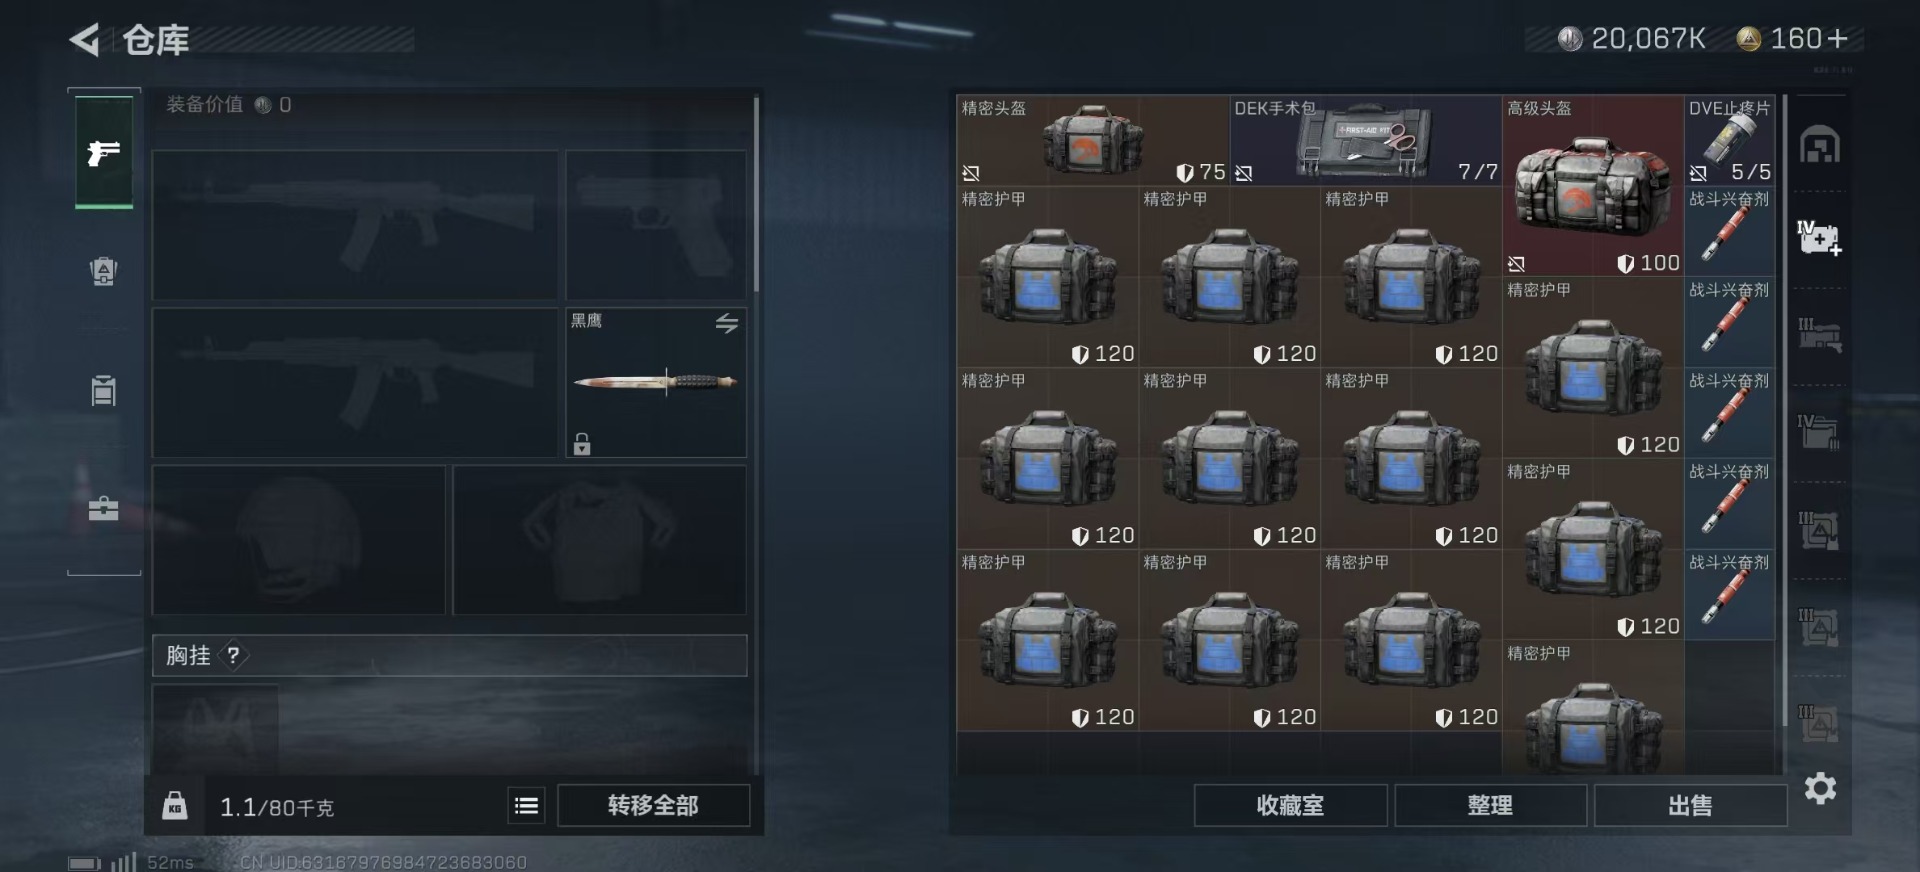
Task: Select the weapons pistol tab in sidebar
Action: (x=104, y=152)
